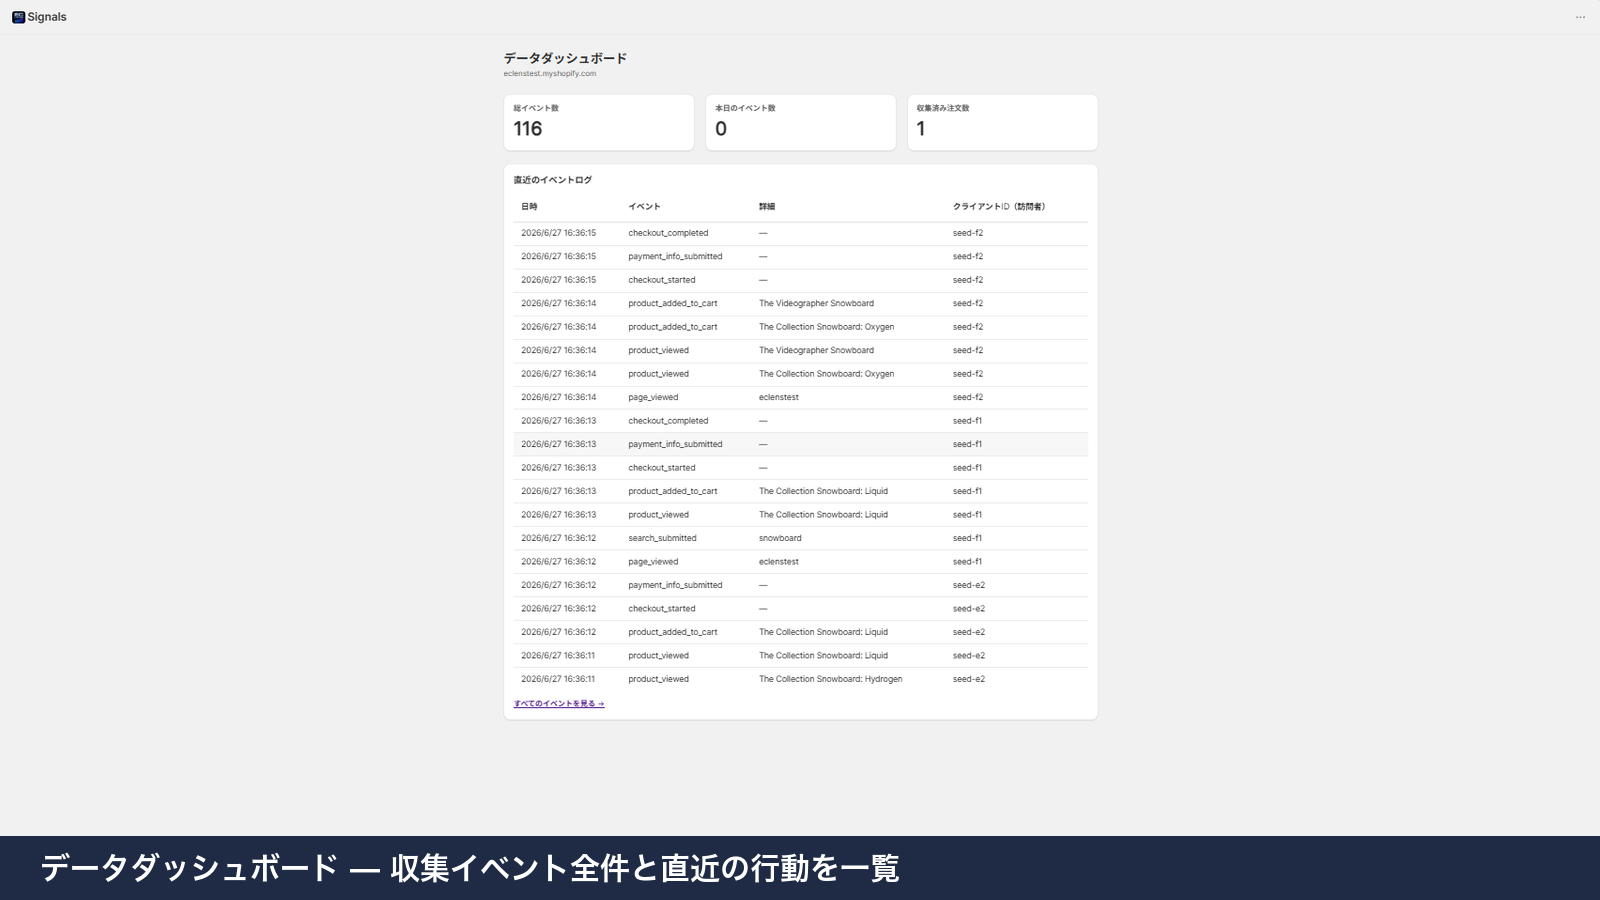Click the timestamp of the search_submitted row

[x=558, y=539]
